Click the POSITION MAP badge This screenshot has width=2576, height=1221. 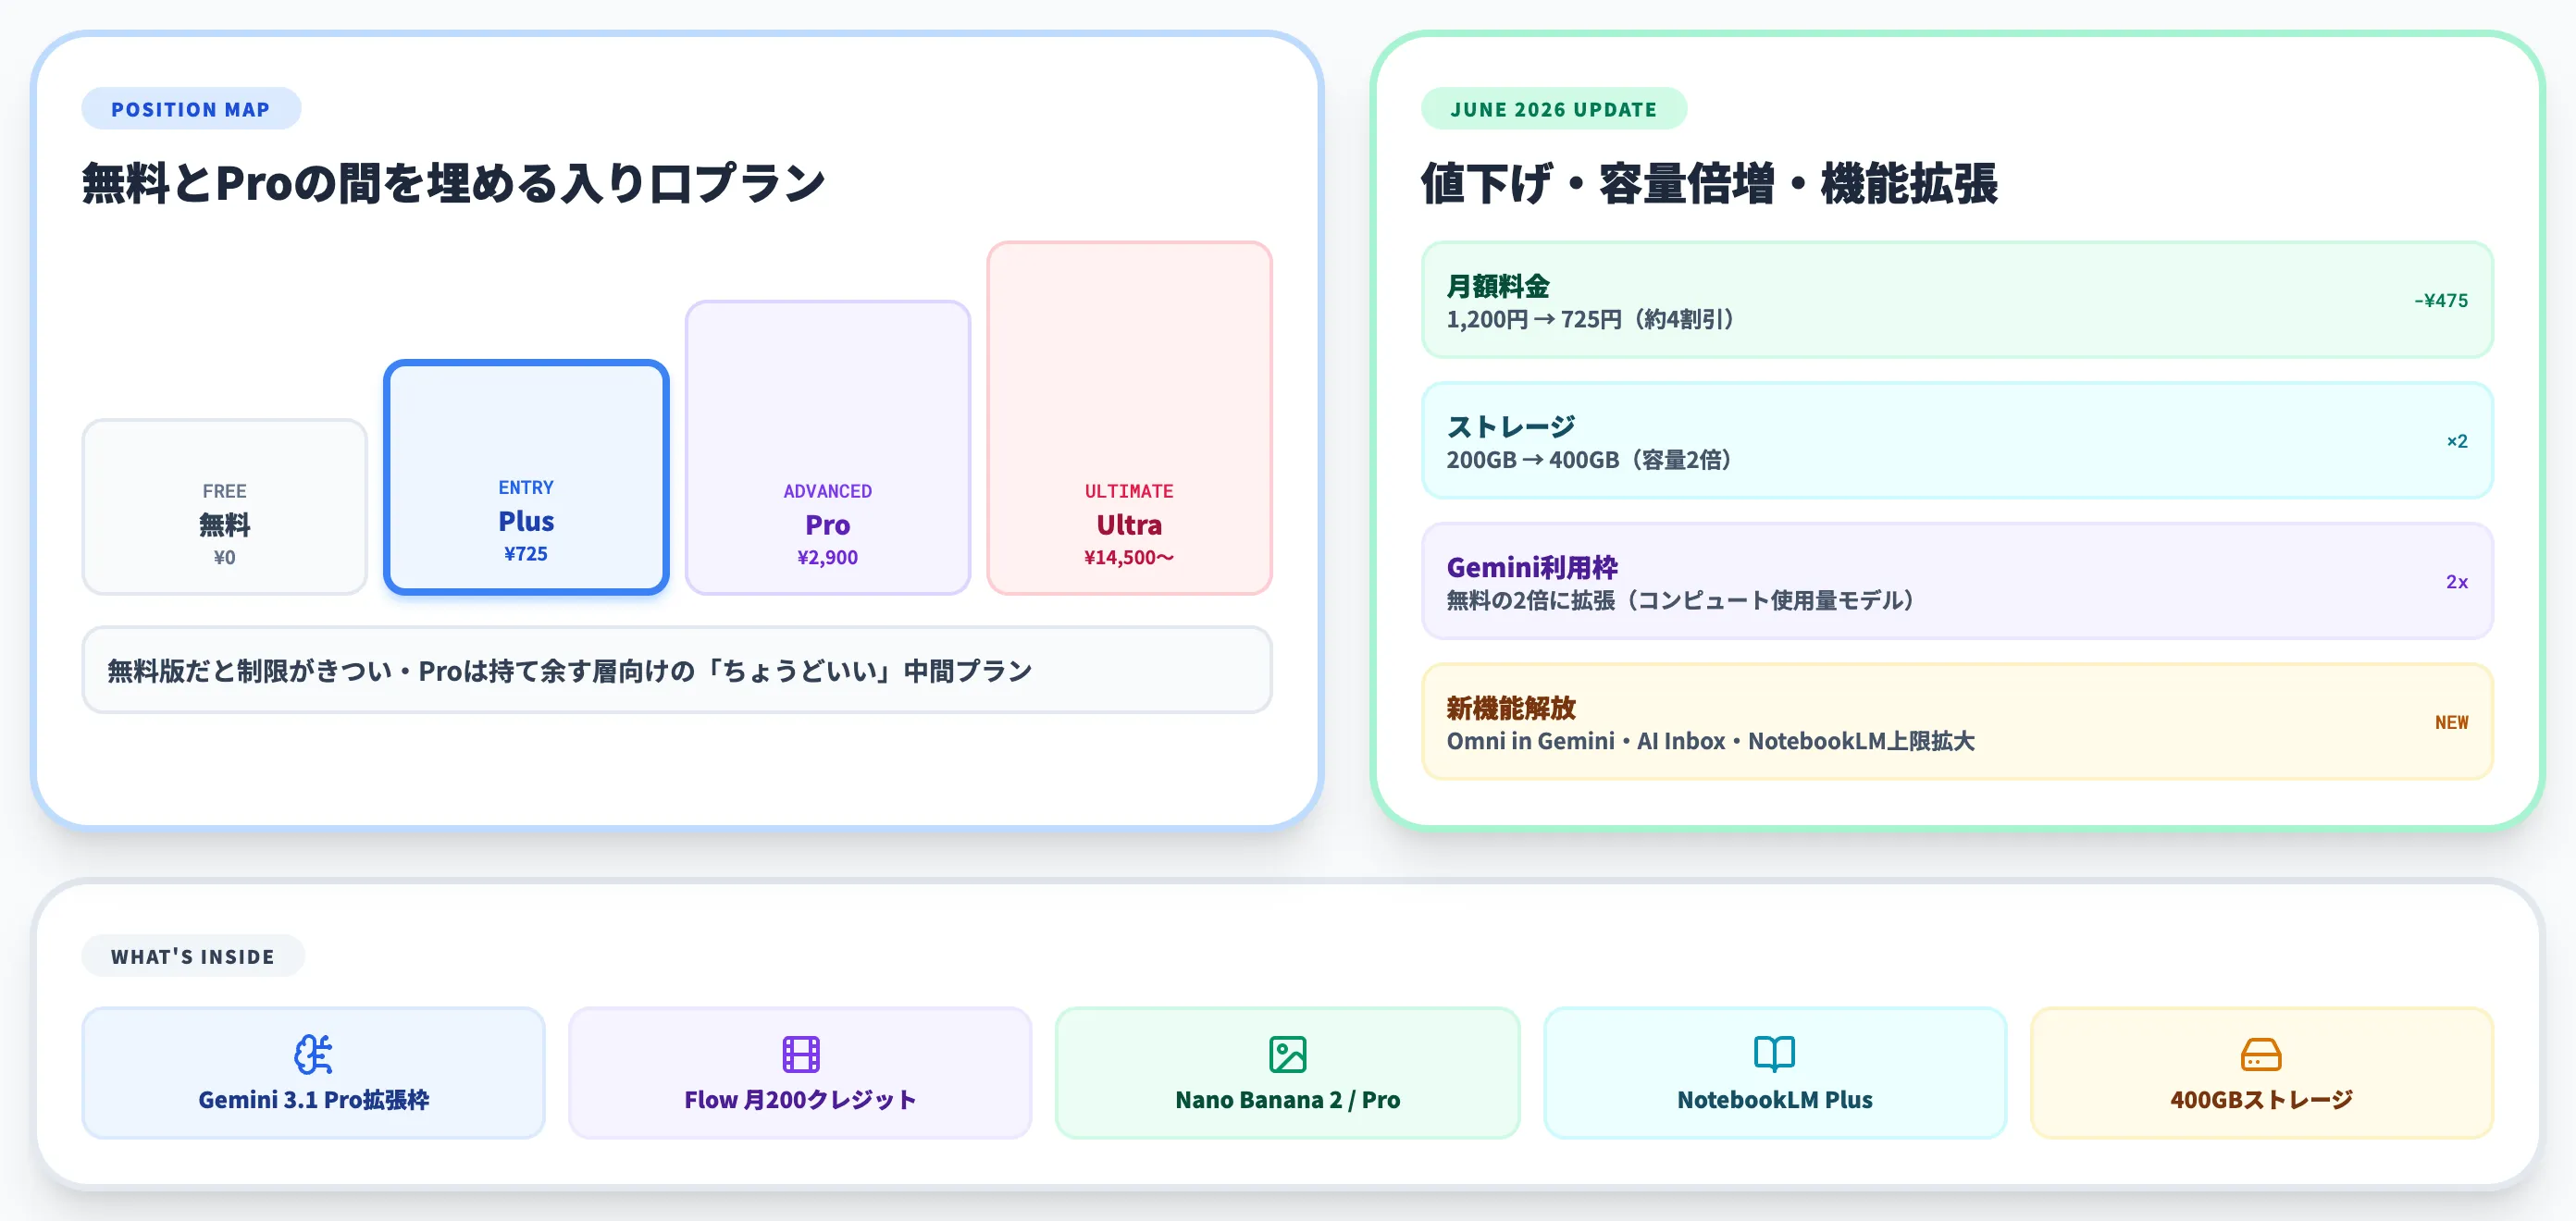(x=191, y=109)
